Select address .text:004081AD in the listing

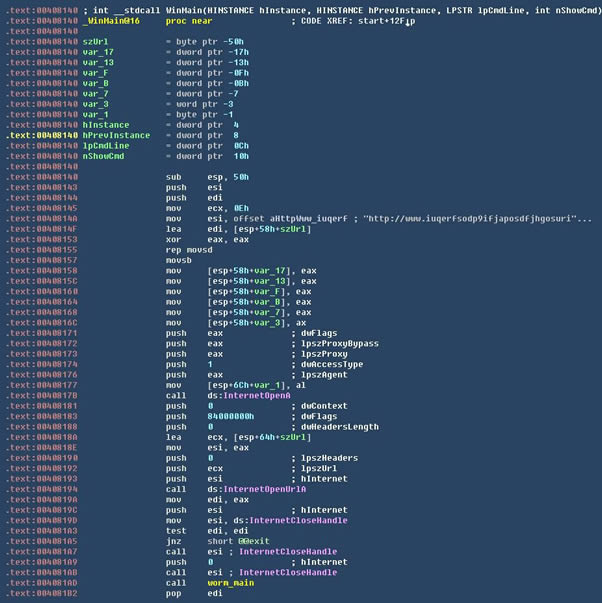42,581
